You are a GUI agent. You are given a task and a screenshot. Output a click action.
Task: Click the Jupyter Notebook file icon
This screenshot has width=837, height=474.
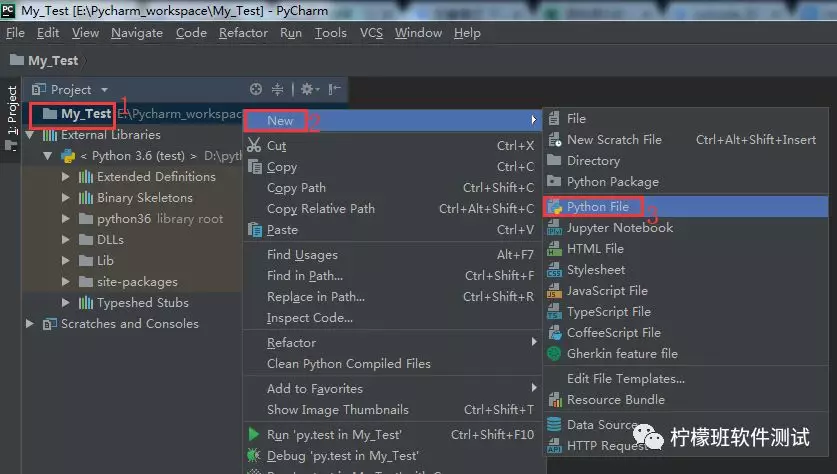(x=555, y=228)
